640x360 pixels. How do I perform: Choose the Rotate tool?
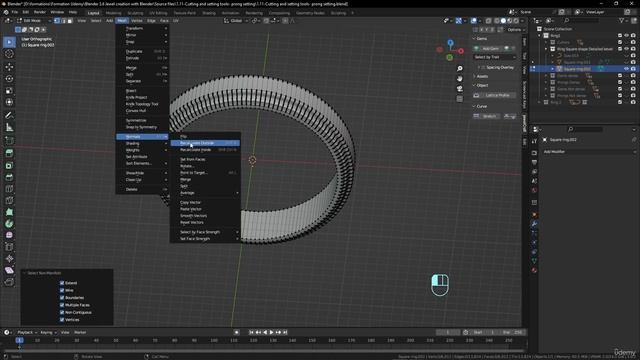pos(9,78)
